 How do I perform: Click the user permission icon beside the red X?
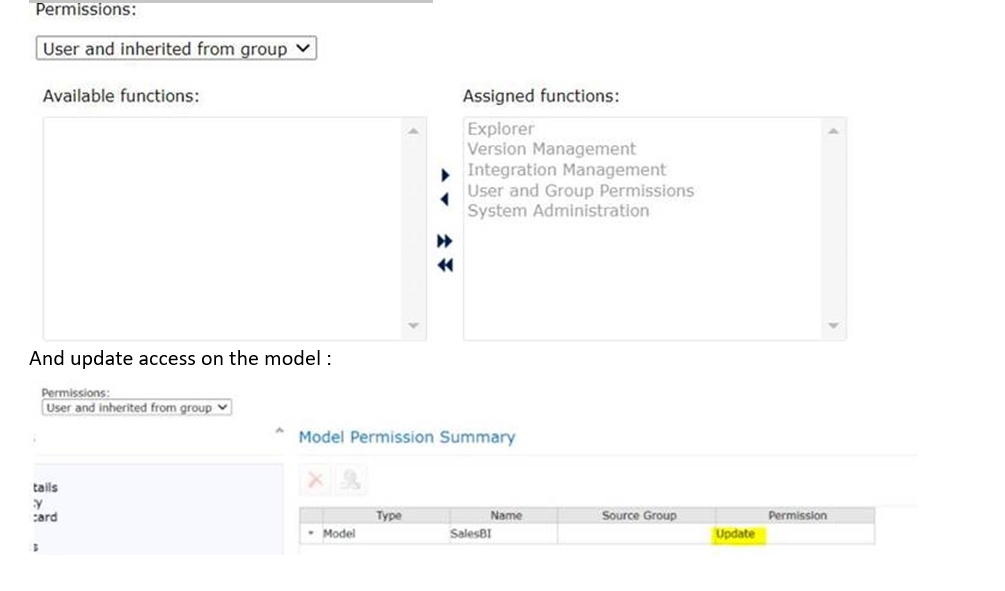point(350,480)
